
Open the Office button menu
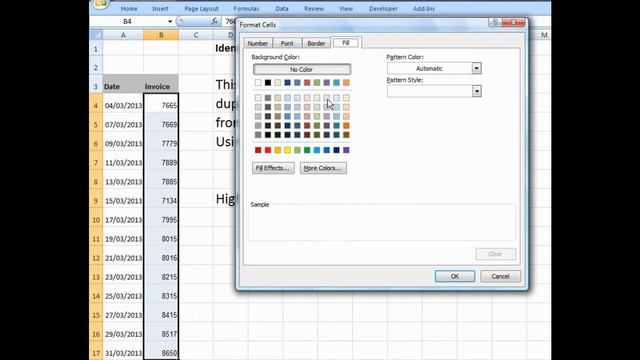pyautogui.click(x=100, y=4)
